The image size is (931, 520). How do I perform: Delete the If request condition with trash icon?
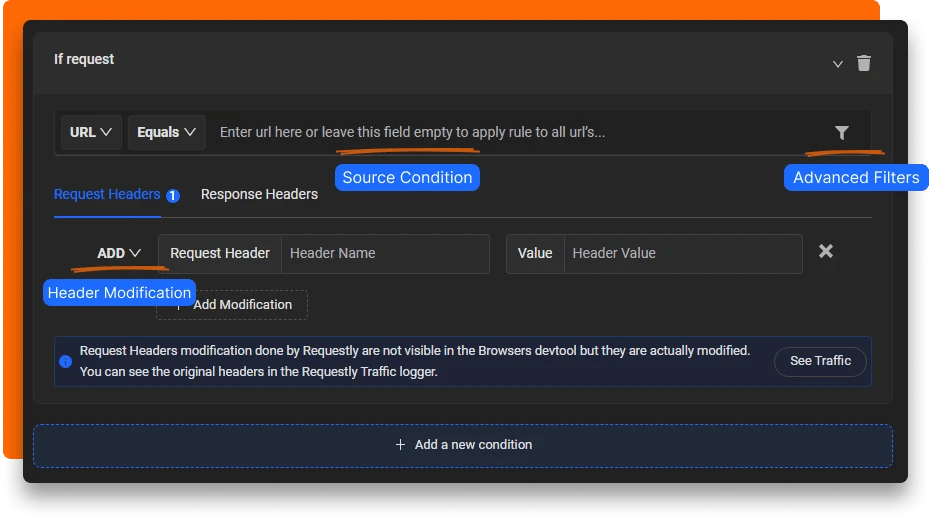coord(864,63)
